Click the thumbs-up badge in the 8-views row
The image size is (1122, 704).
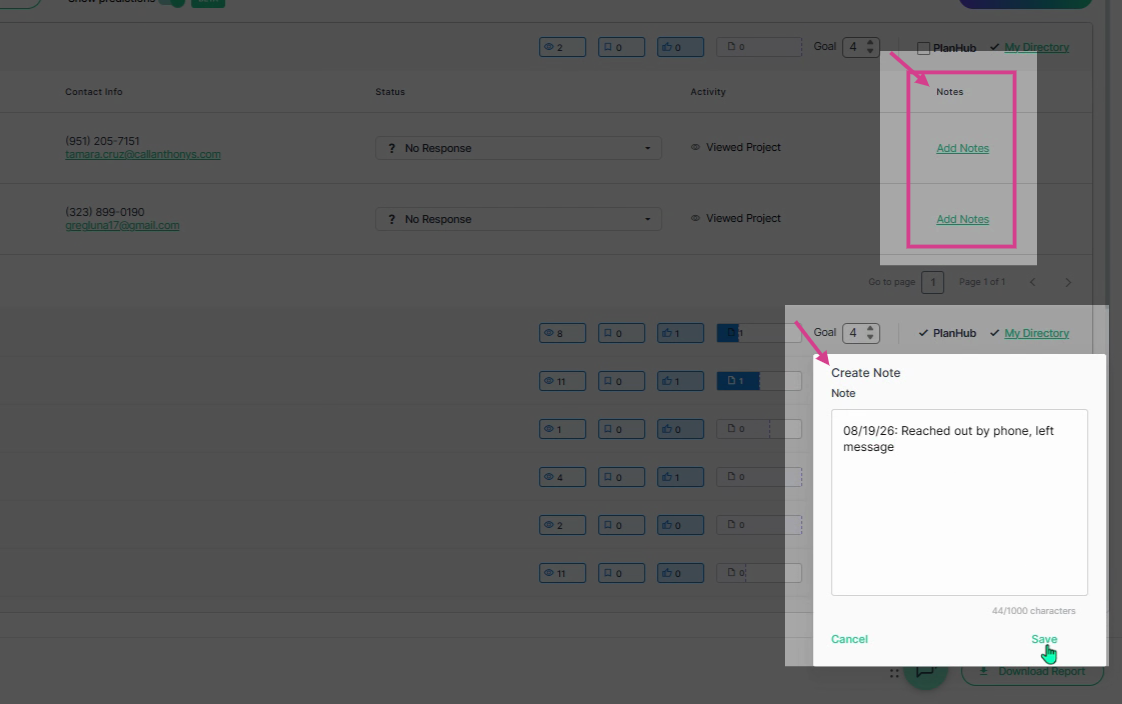pyautogui.click(x=680, y=333)
